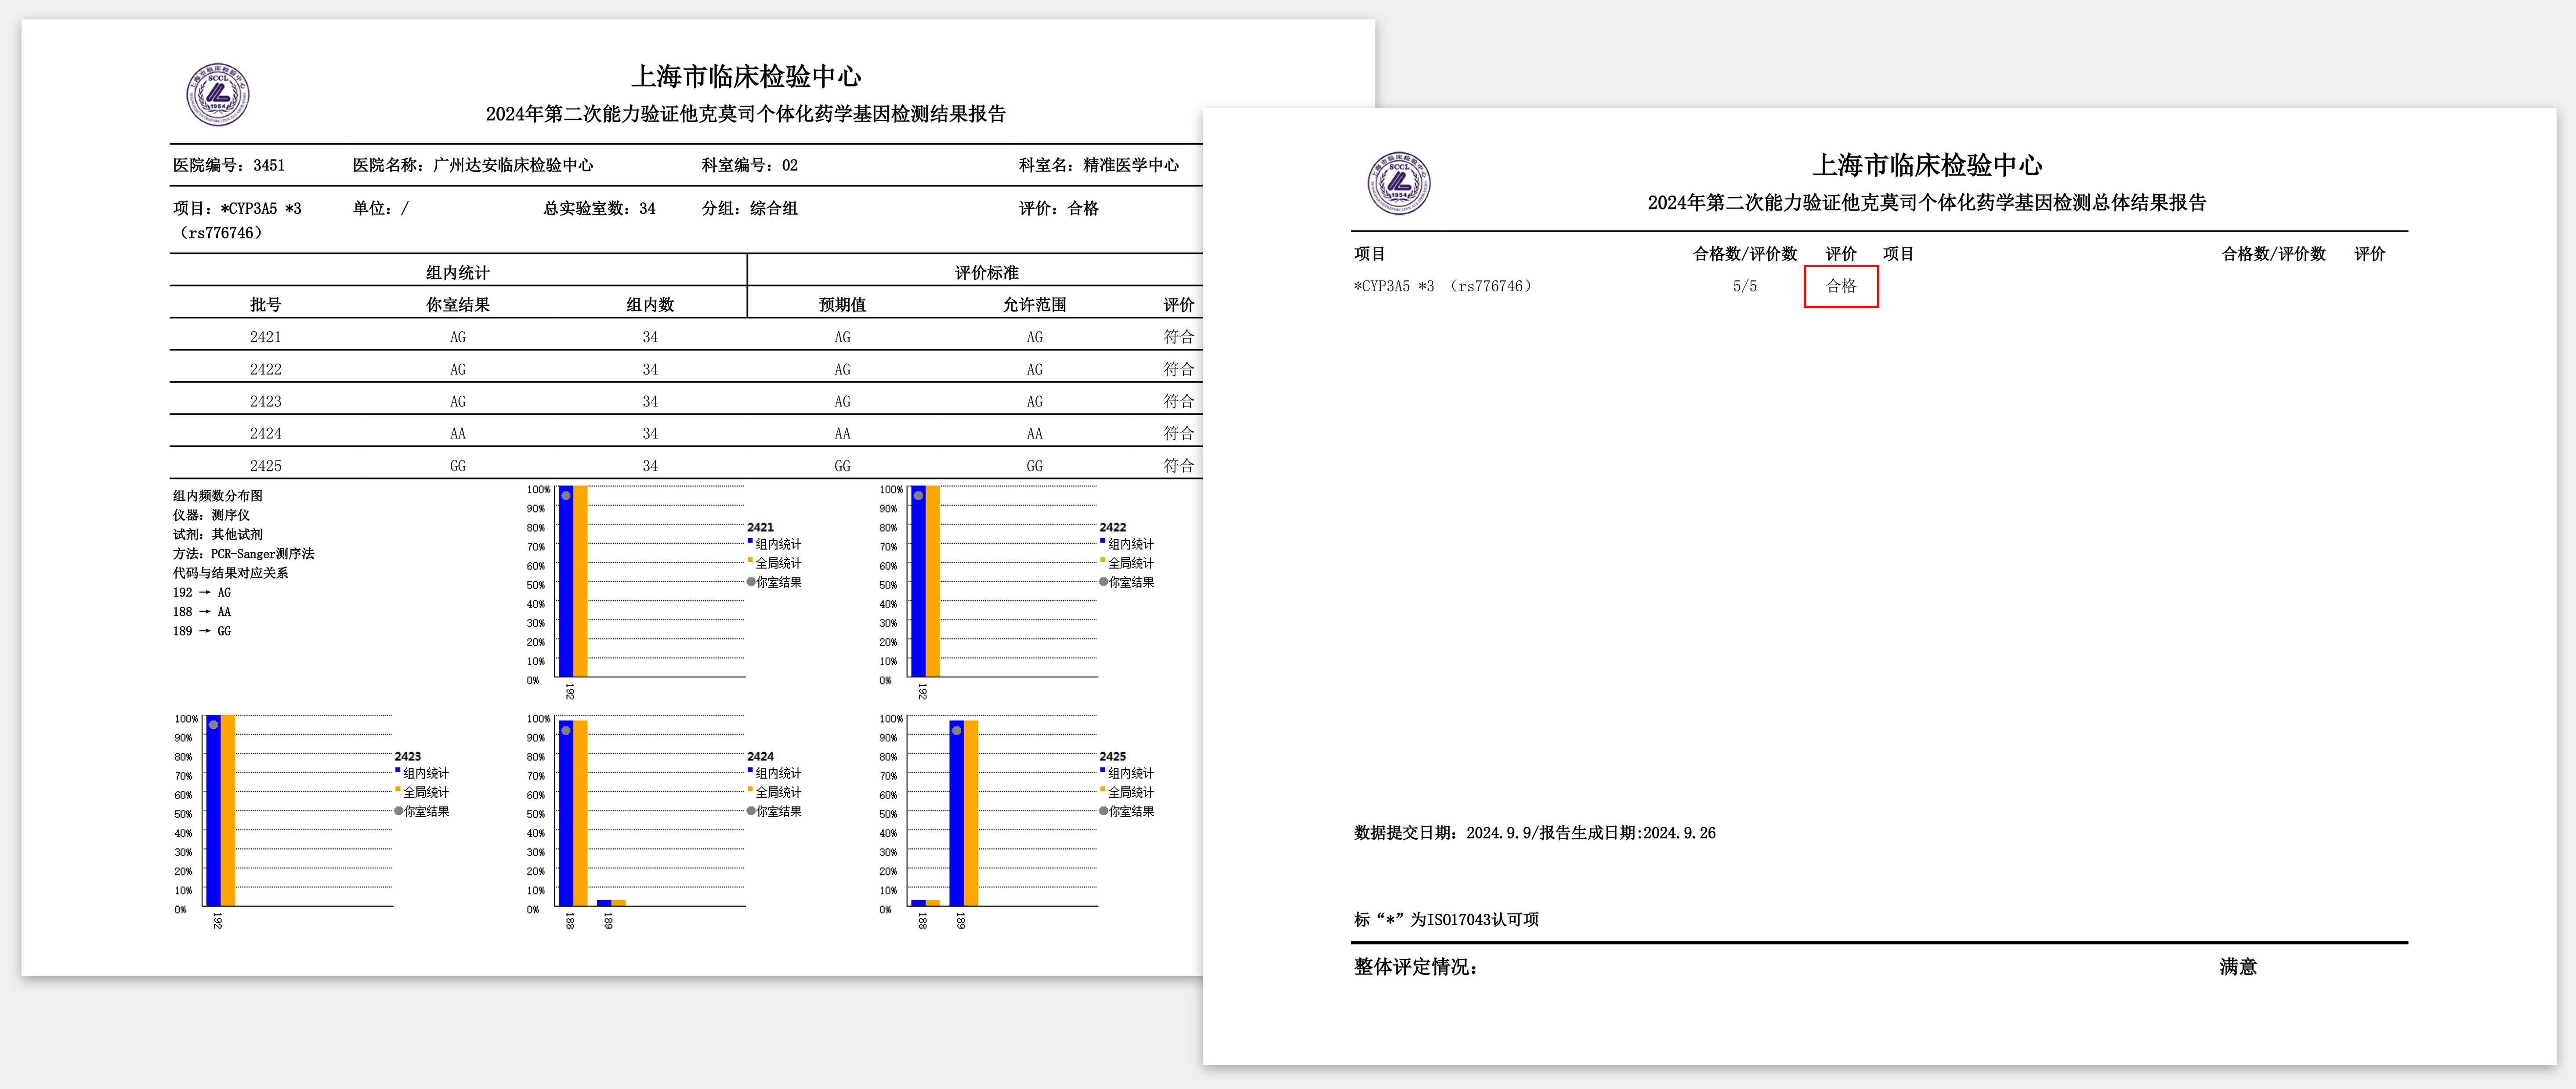Select the 2422 chart legend title
This screenshot has height=1089, width=2576.
click(1113, 527)
